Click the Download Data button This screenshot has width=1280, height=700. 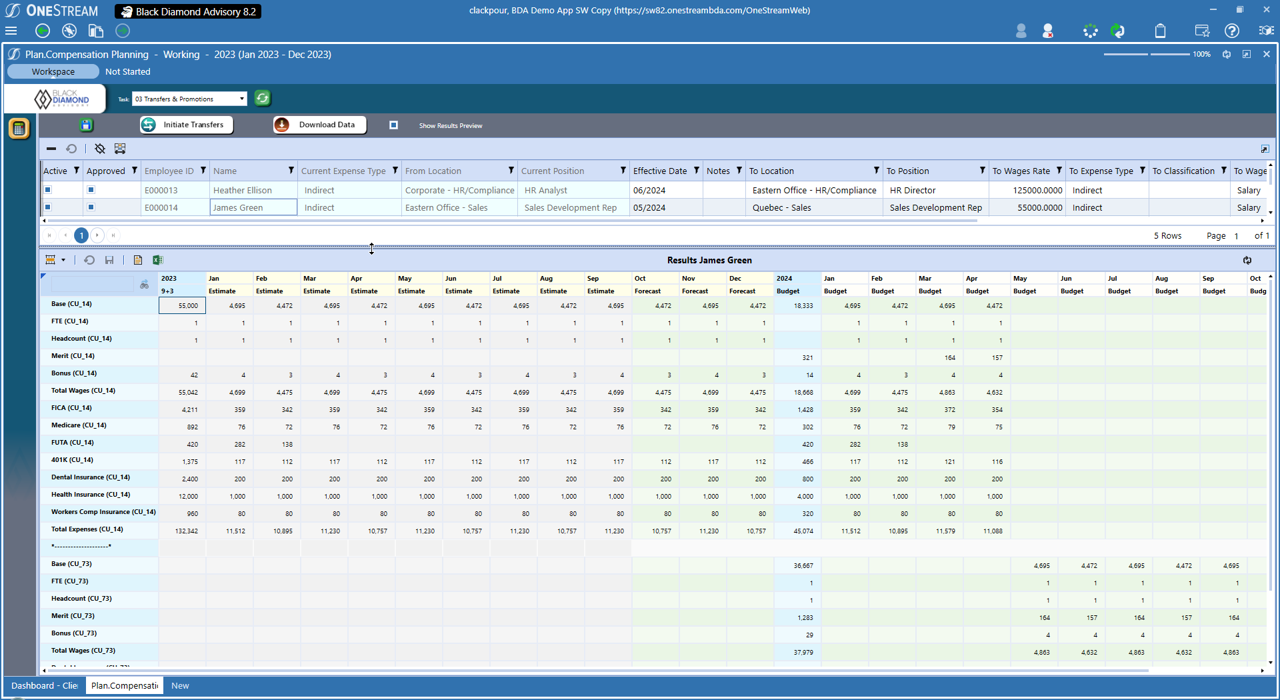(318, 125)
